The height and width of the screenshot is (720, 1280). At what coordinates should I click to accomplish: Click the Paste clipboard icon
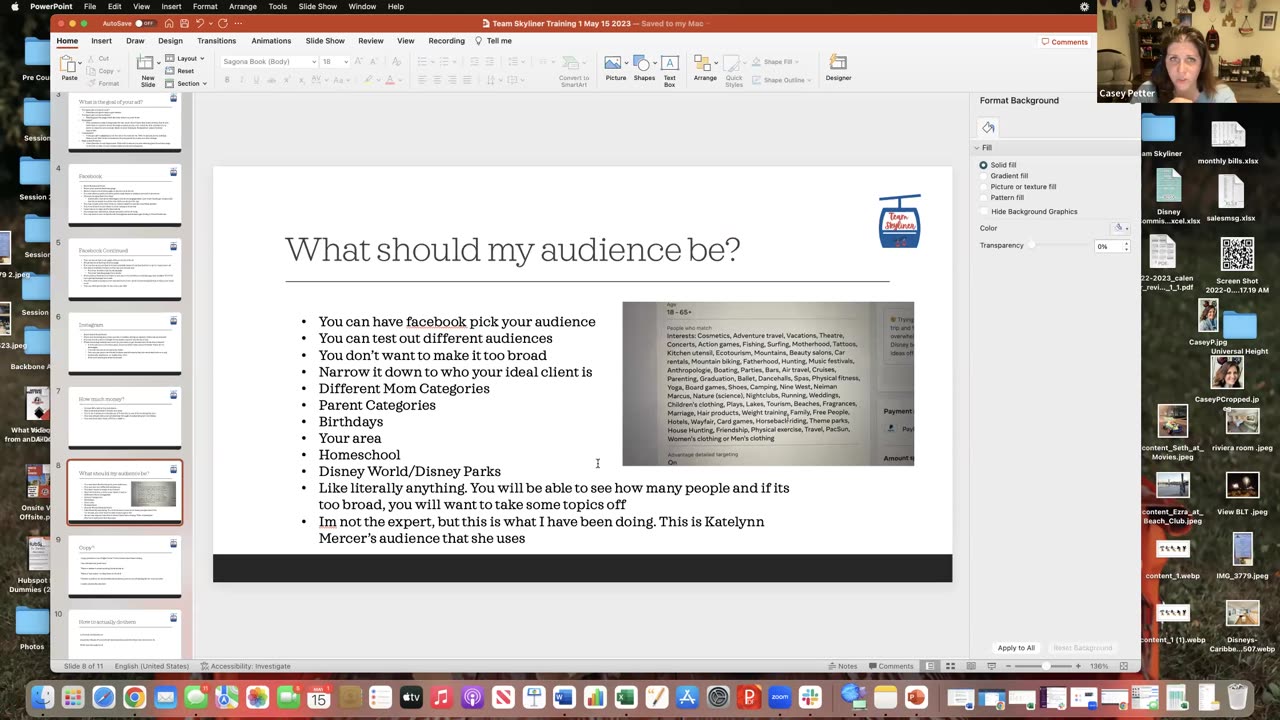pos(69,66)
